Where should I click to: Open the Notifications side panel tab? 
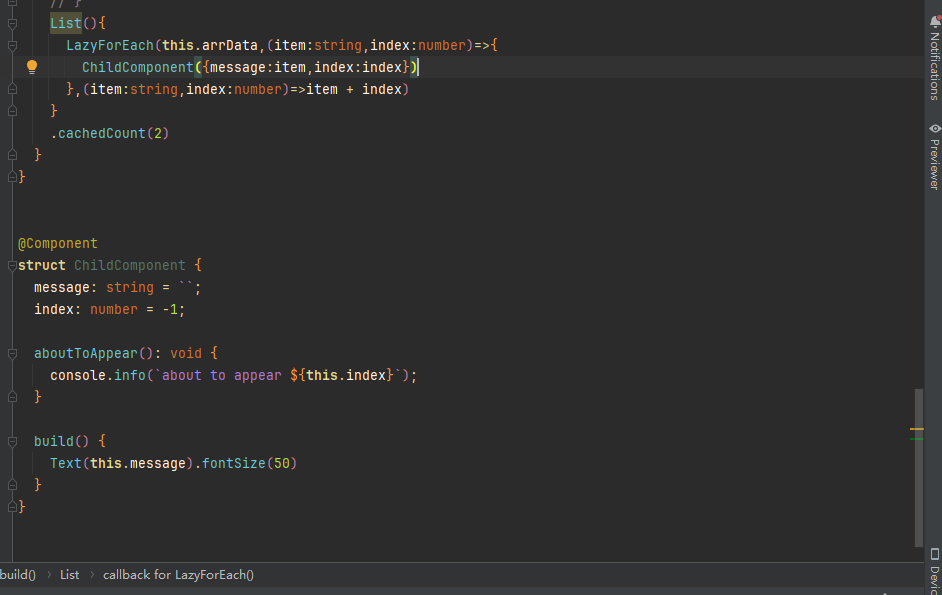pyautogui.click(x=934, y=65)
